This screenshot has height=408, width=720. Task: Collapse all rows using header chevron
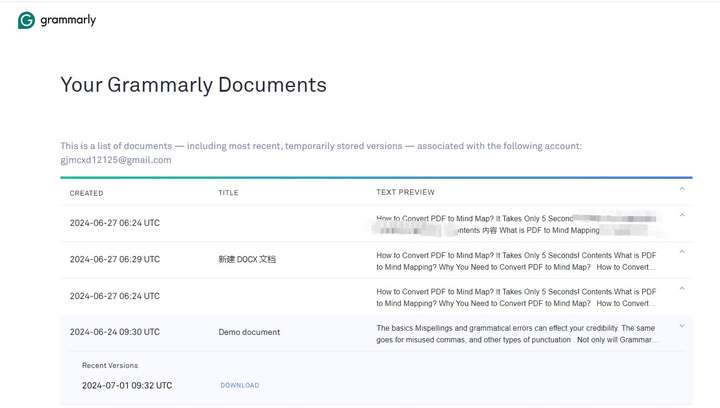pos(682,189)
